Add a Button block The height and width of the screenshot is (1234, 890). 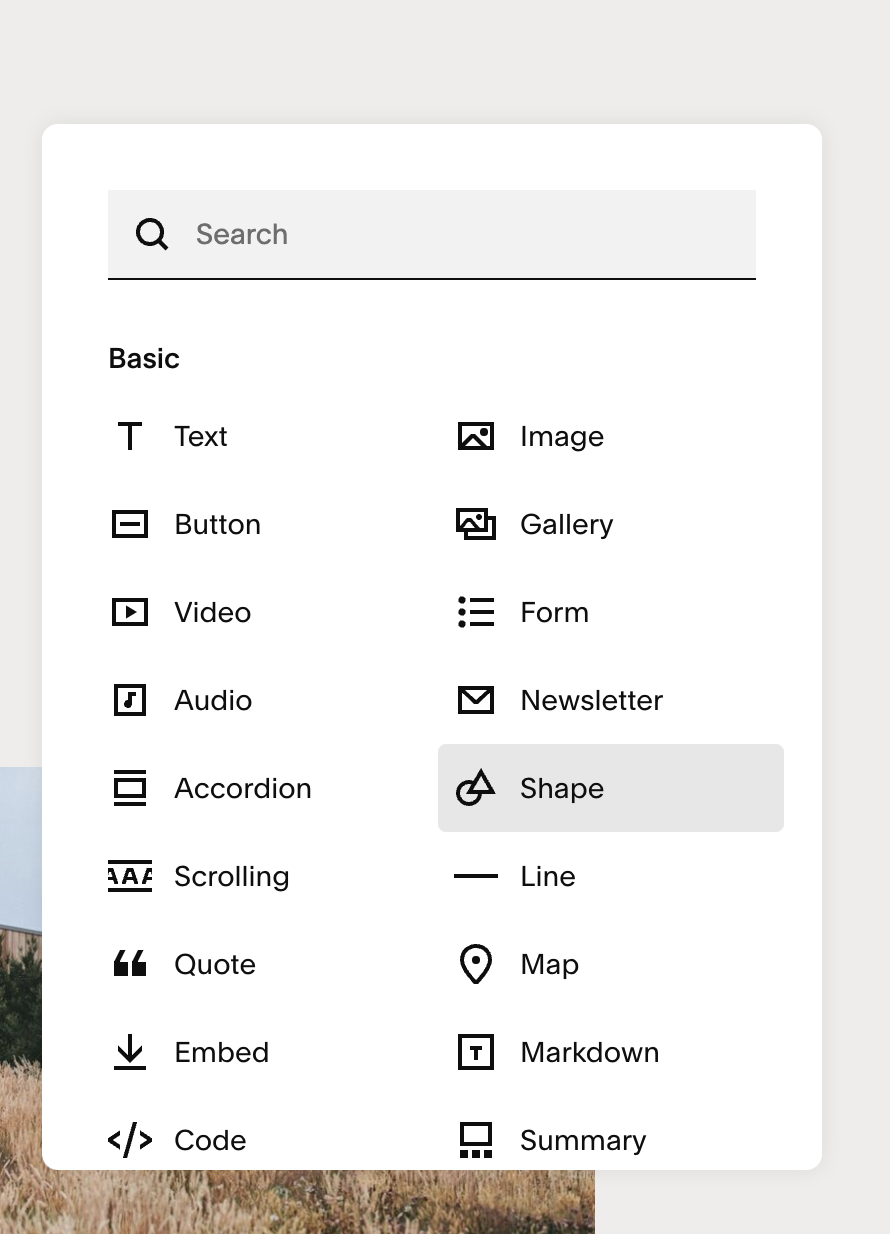(130, 524)
